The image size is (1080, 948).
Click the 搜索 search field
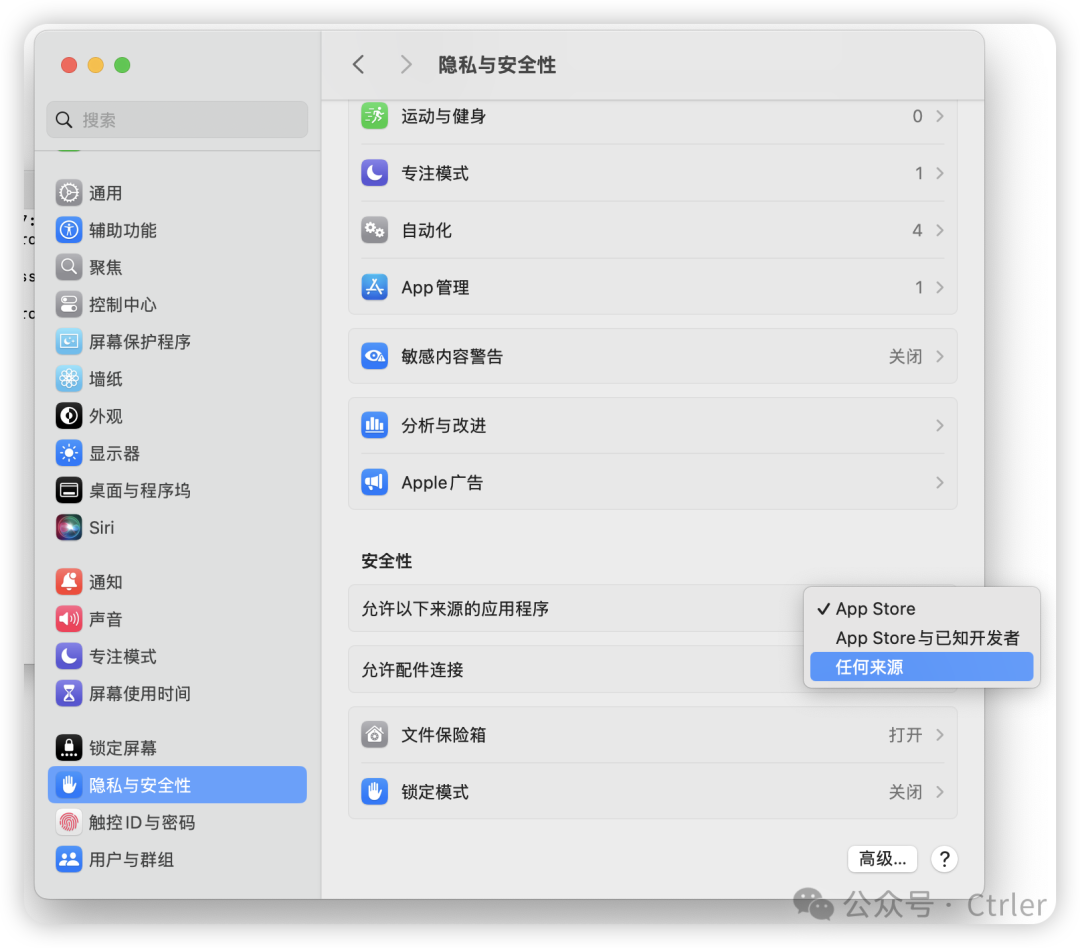point(177,120)
